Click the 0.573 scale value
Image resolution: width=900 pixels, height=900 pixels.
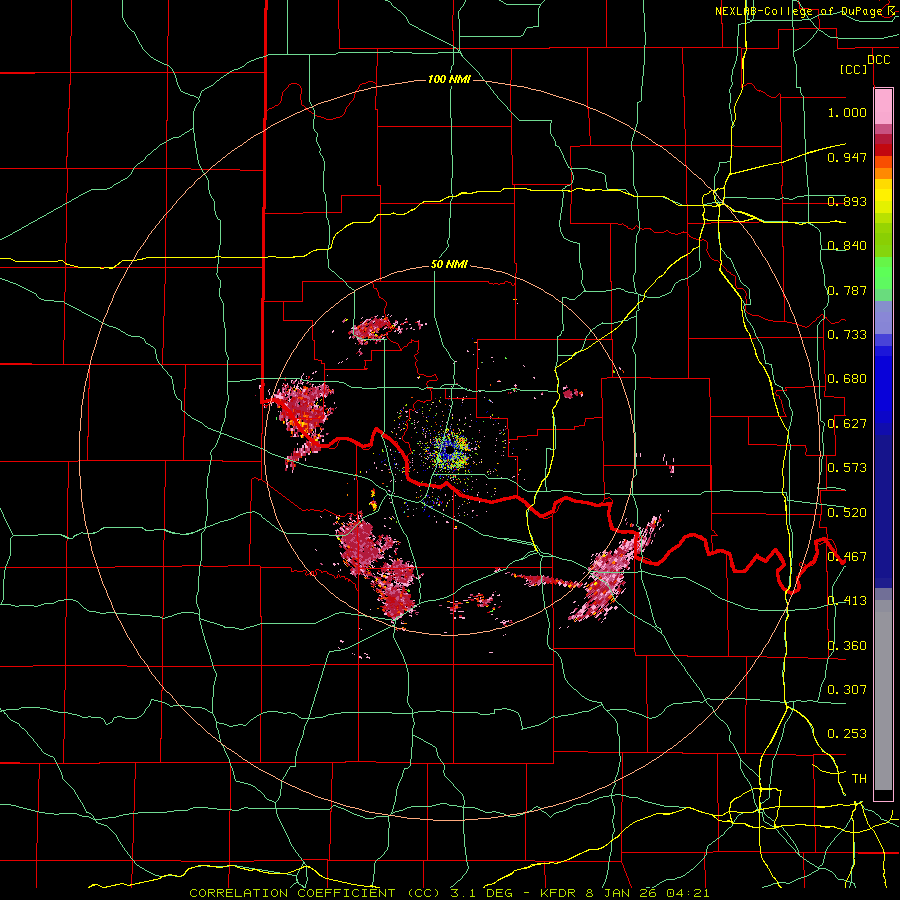click(x=847, y=468)
